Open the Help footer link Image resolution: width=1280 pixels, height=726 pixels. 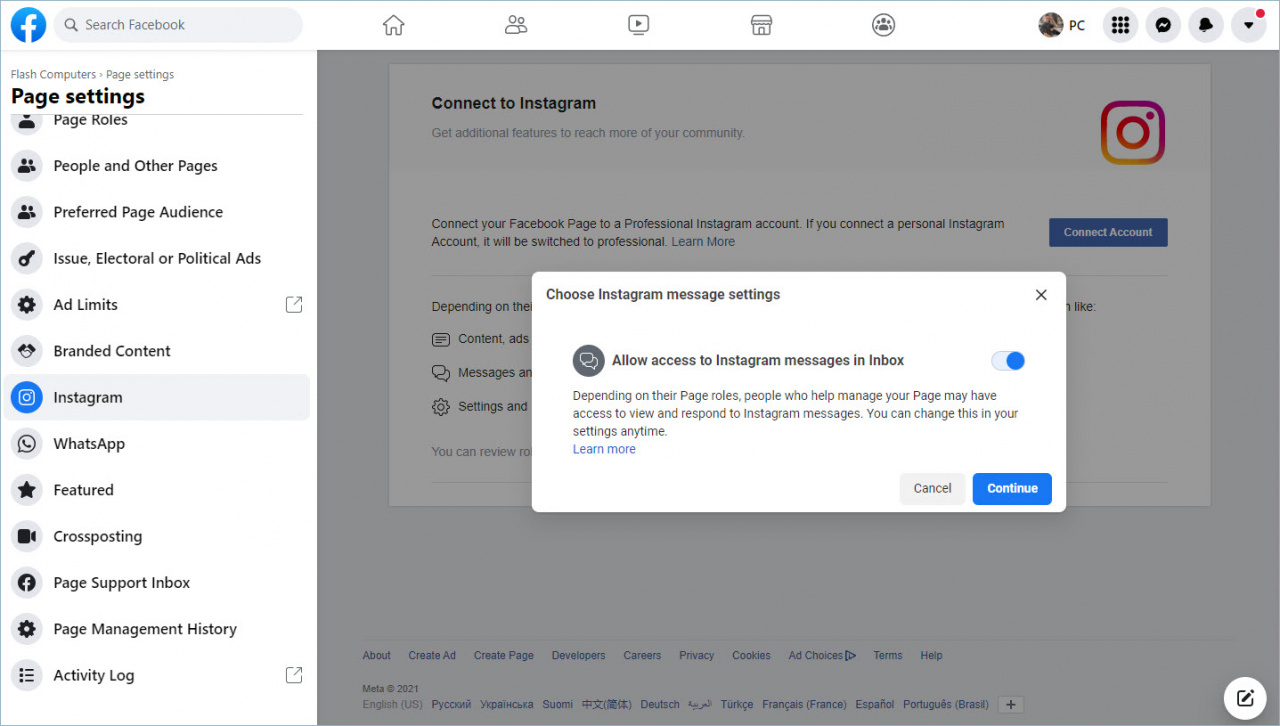pos(931,656)
